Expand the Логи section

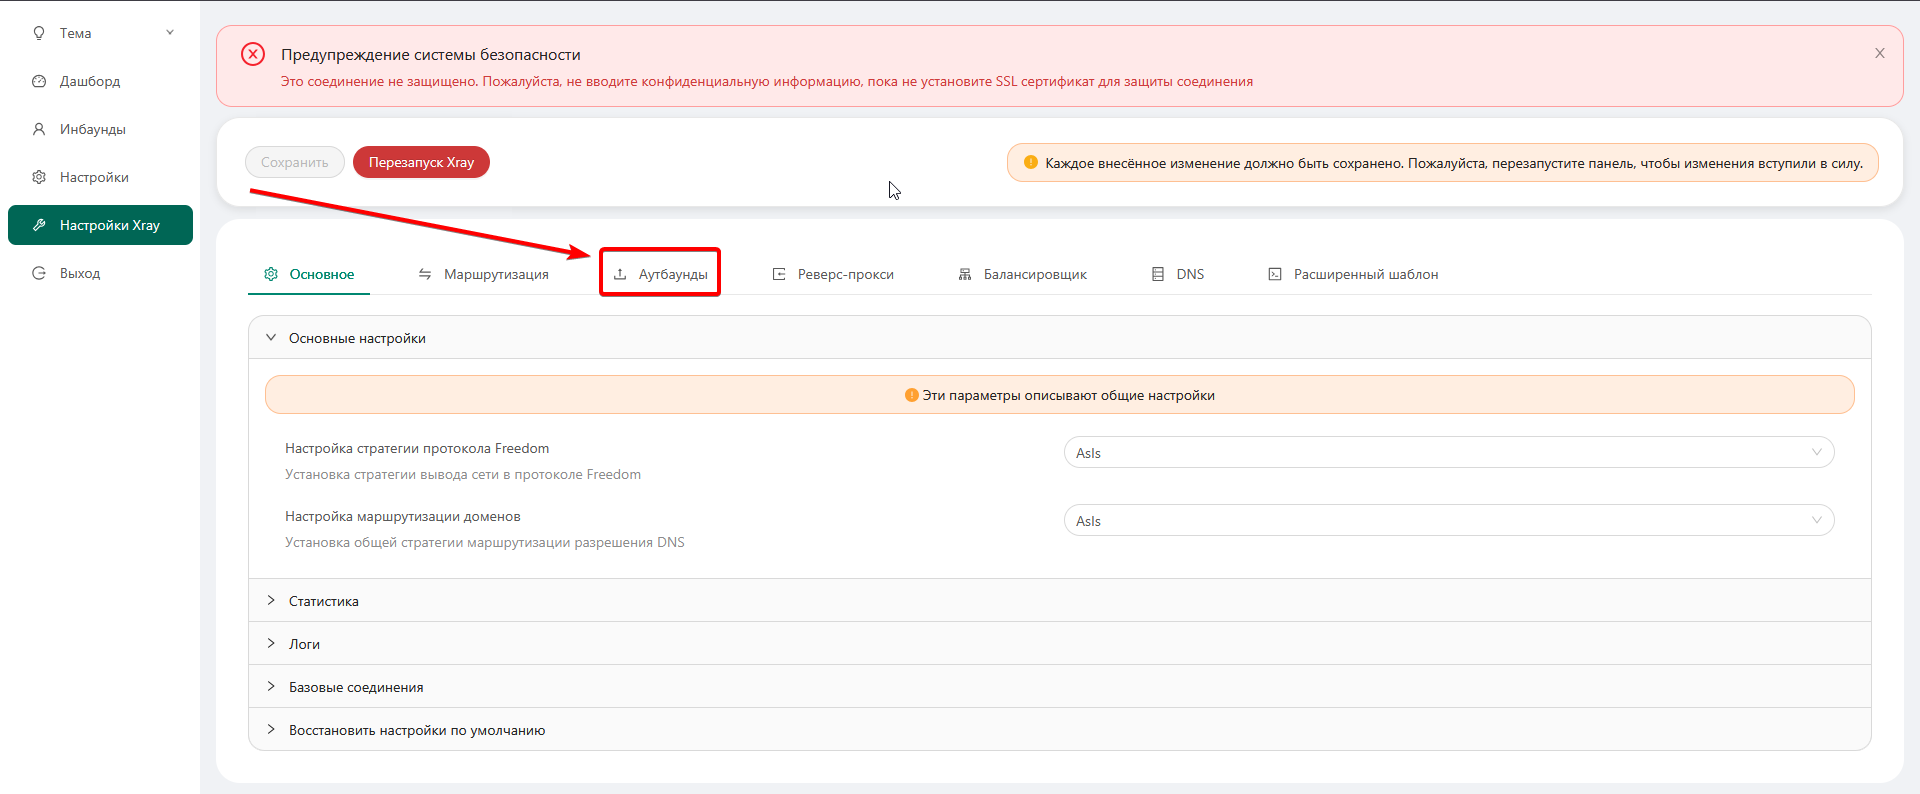click(x=304, y=644)
